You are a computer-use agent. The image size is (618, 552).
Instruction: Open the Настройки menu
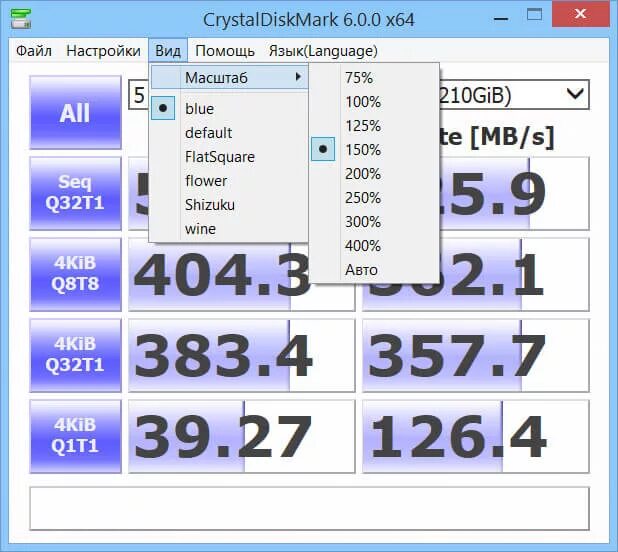[x=103, y=51]
